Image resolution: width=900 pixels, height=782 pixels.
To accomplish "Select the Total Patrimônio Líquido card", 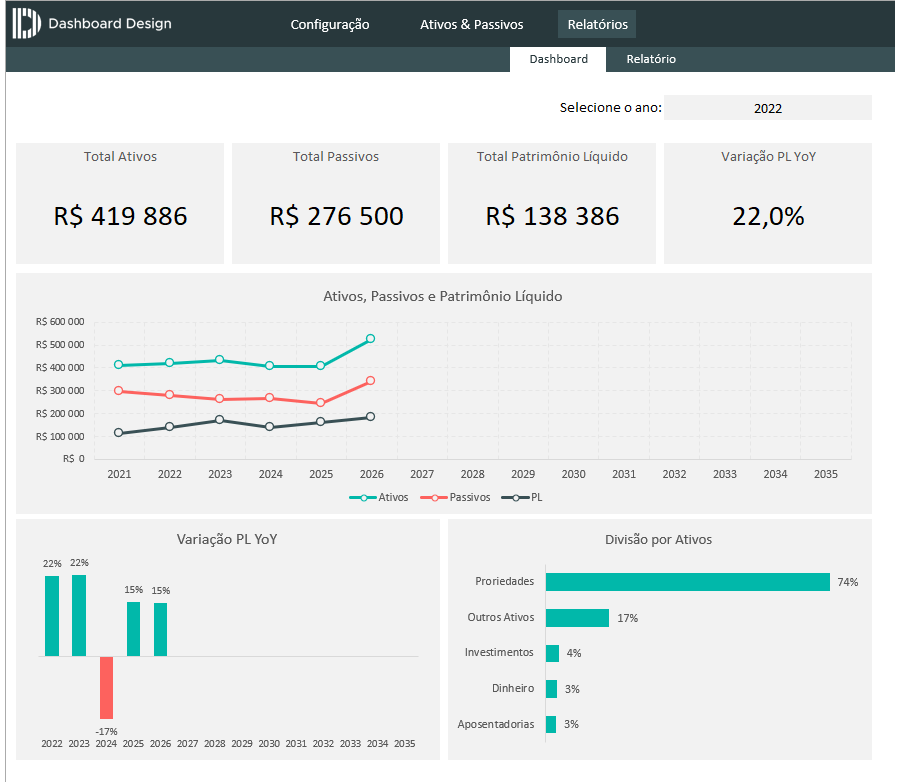I will (552, 203).
